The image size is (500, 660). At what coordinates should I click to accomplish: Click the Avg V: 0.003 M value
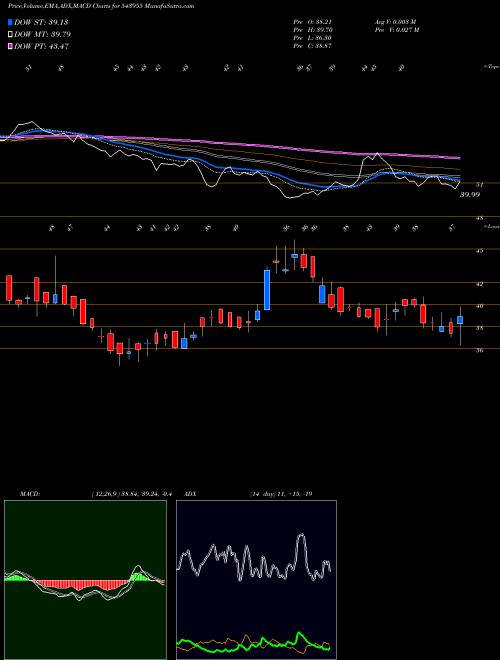point(395,22)
